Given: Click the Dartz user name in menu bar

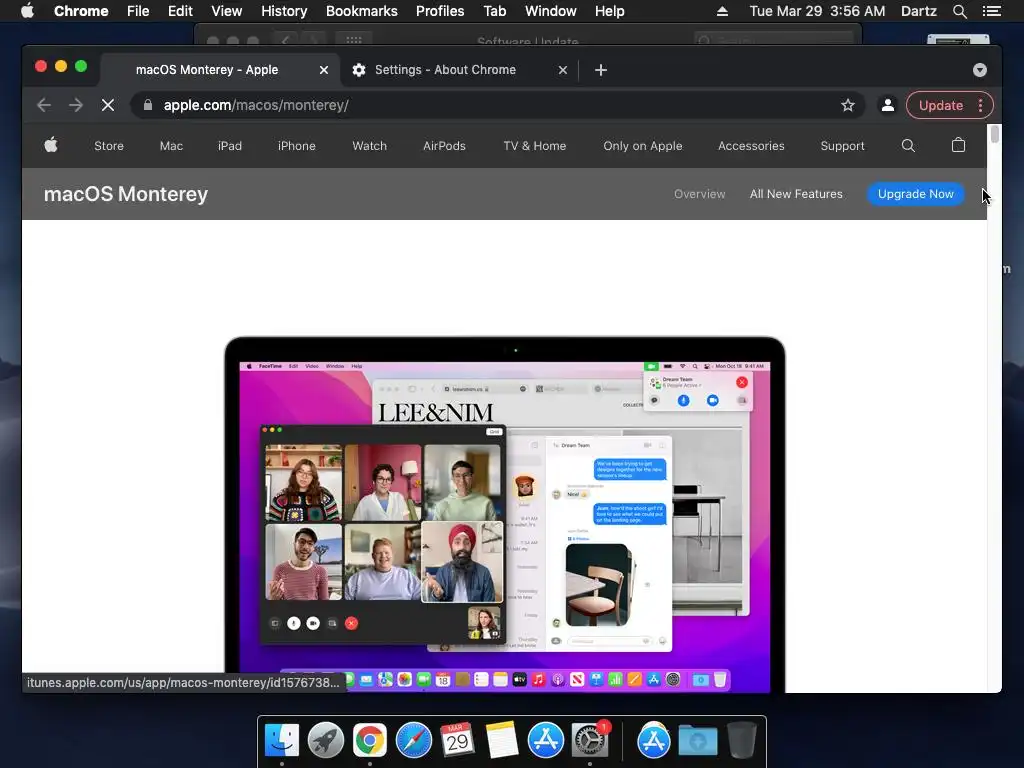Looking at the screenshot, I should [x=918, y=11].
